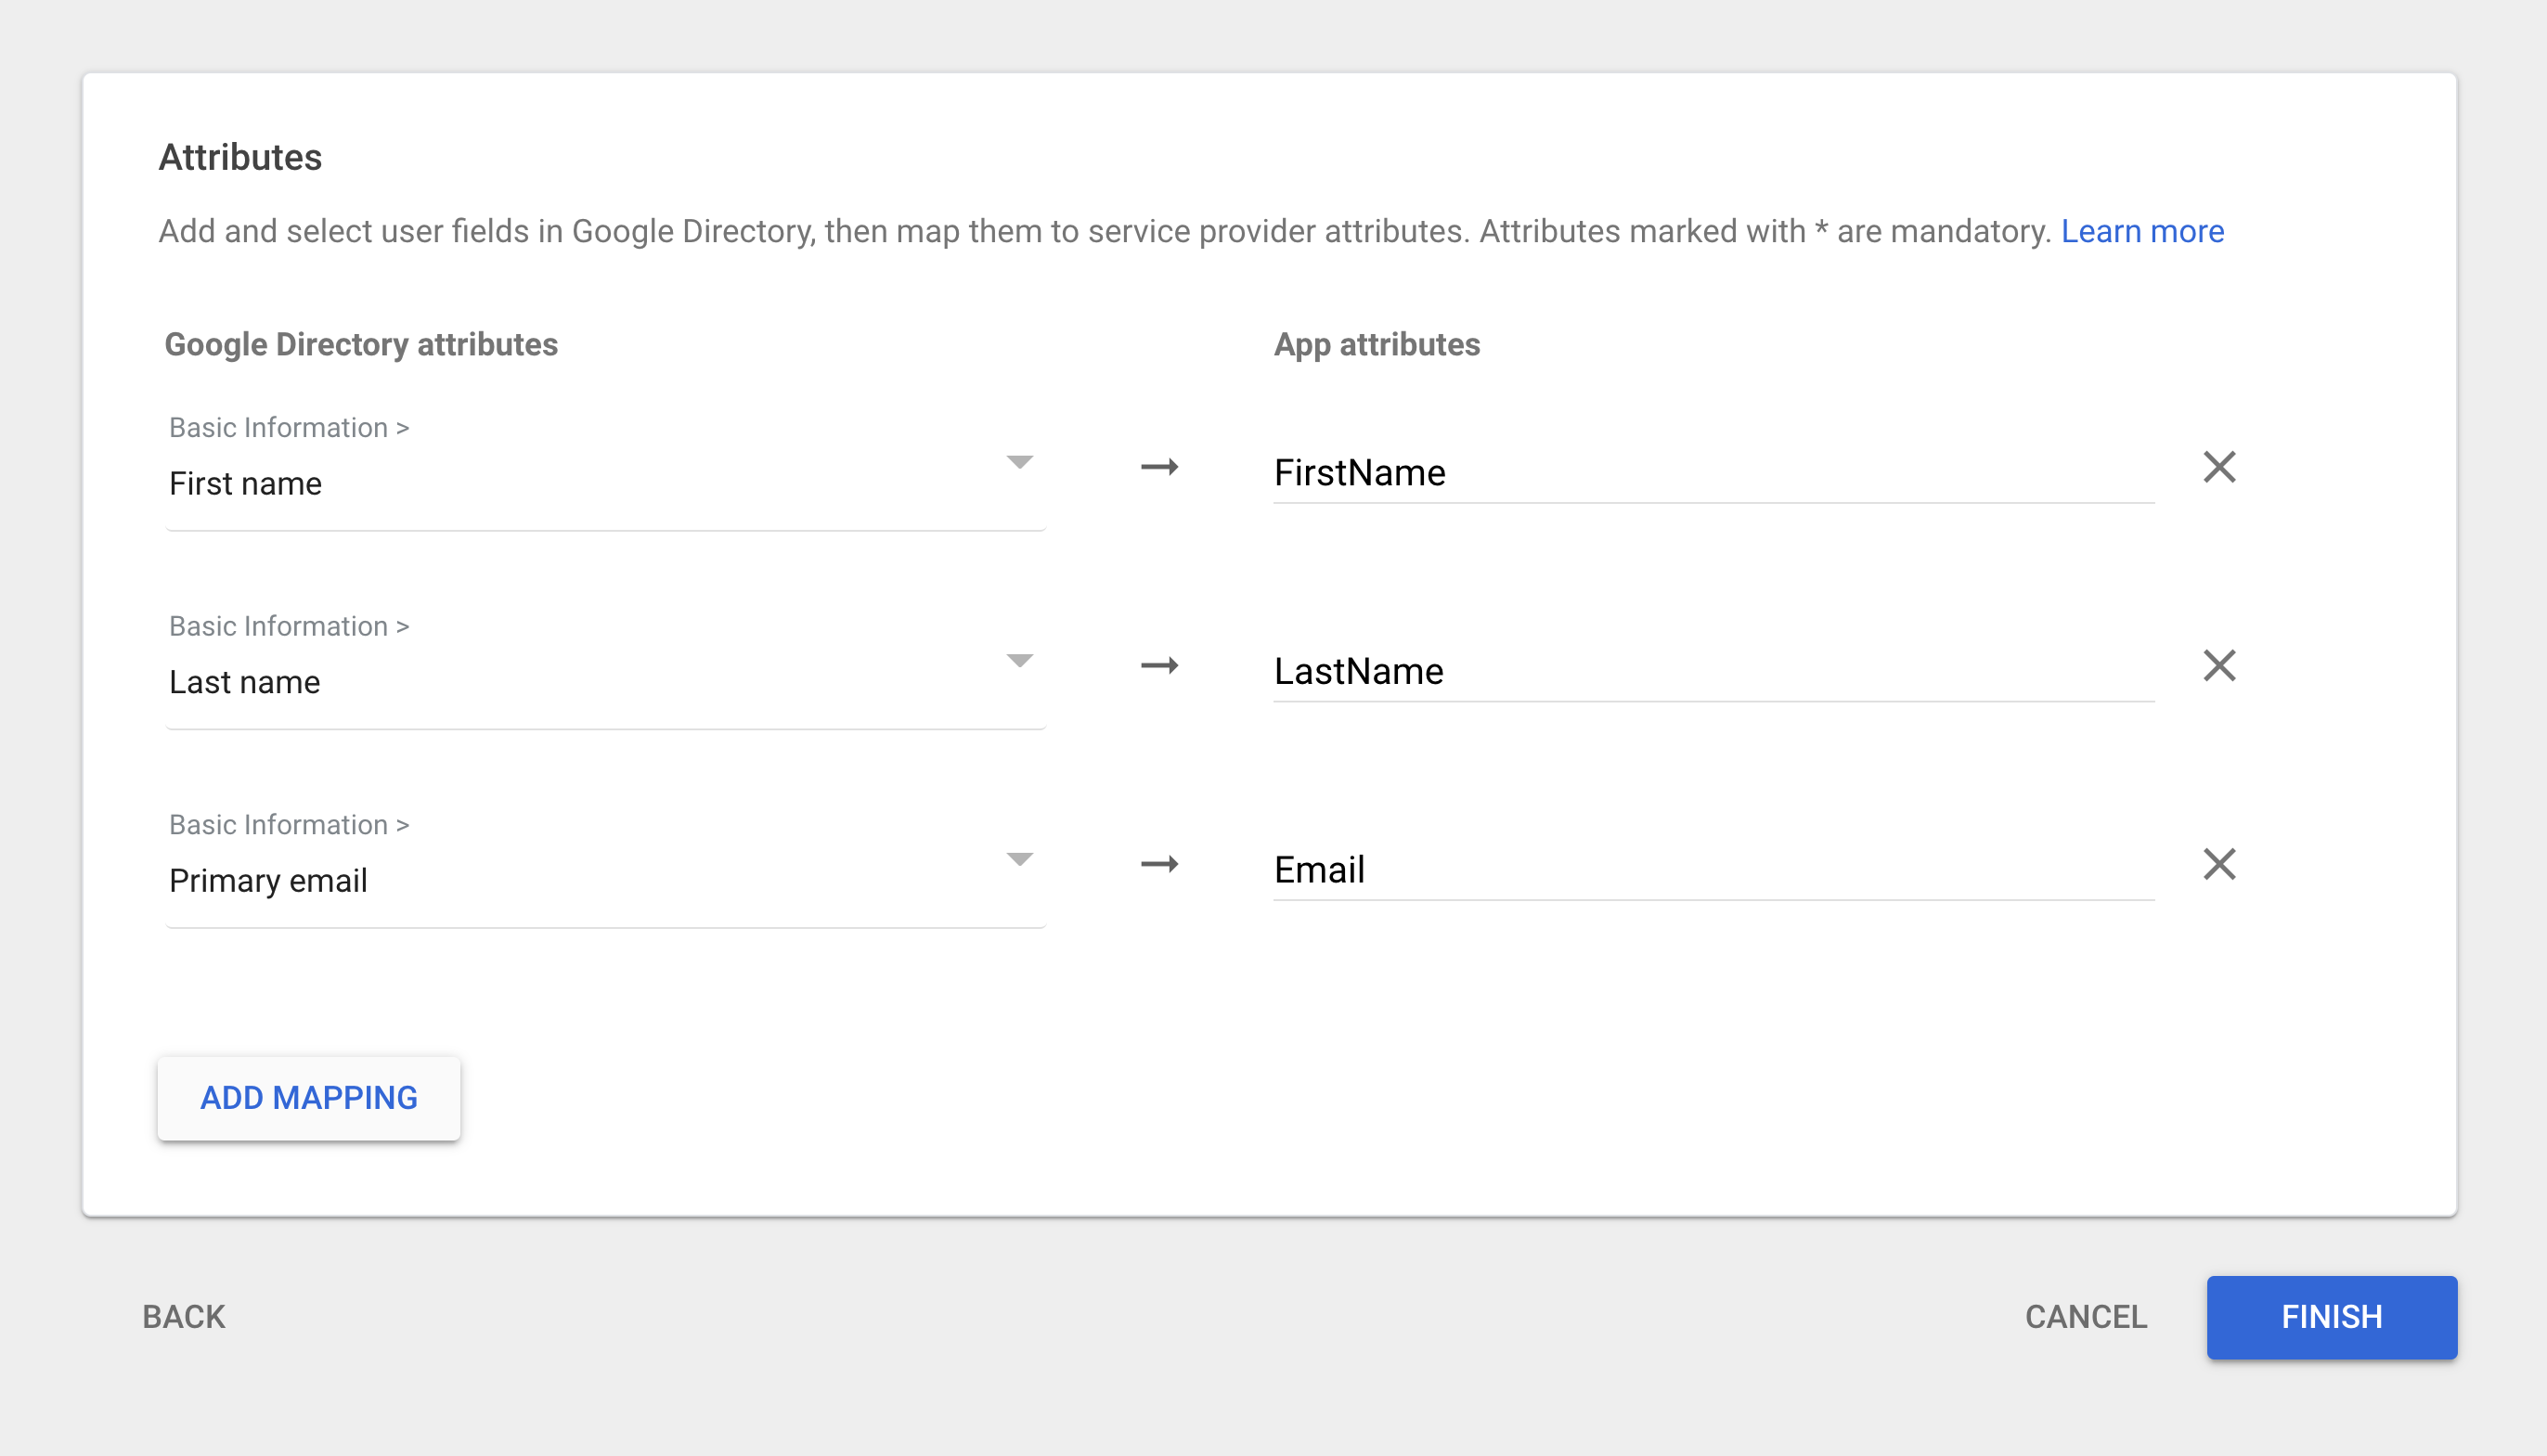Click Cancel to discard setup
Screen dimensions: 2547x1456
click(2085, 1316)
